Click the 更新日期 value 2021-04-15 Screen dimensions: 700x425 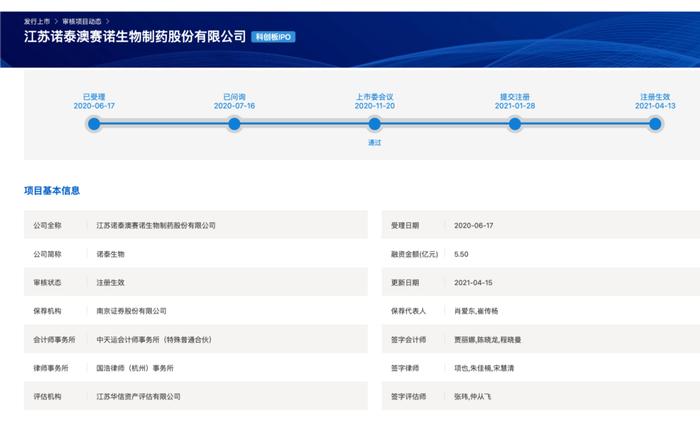click(473, 283)
